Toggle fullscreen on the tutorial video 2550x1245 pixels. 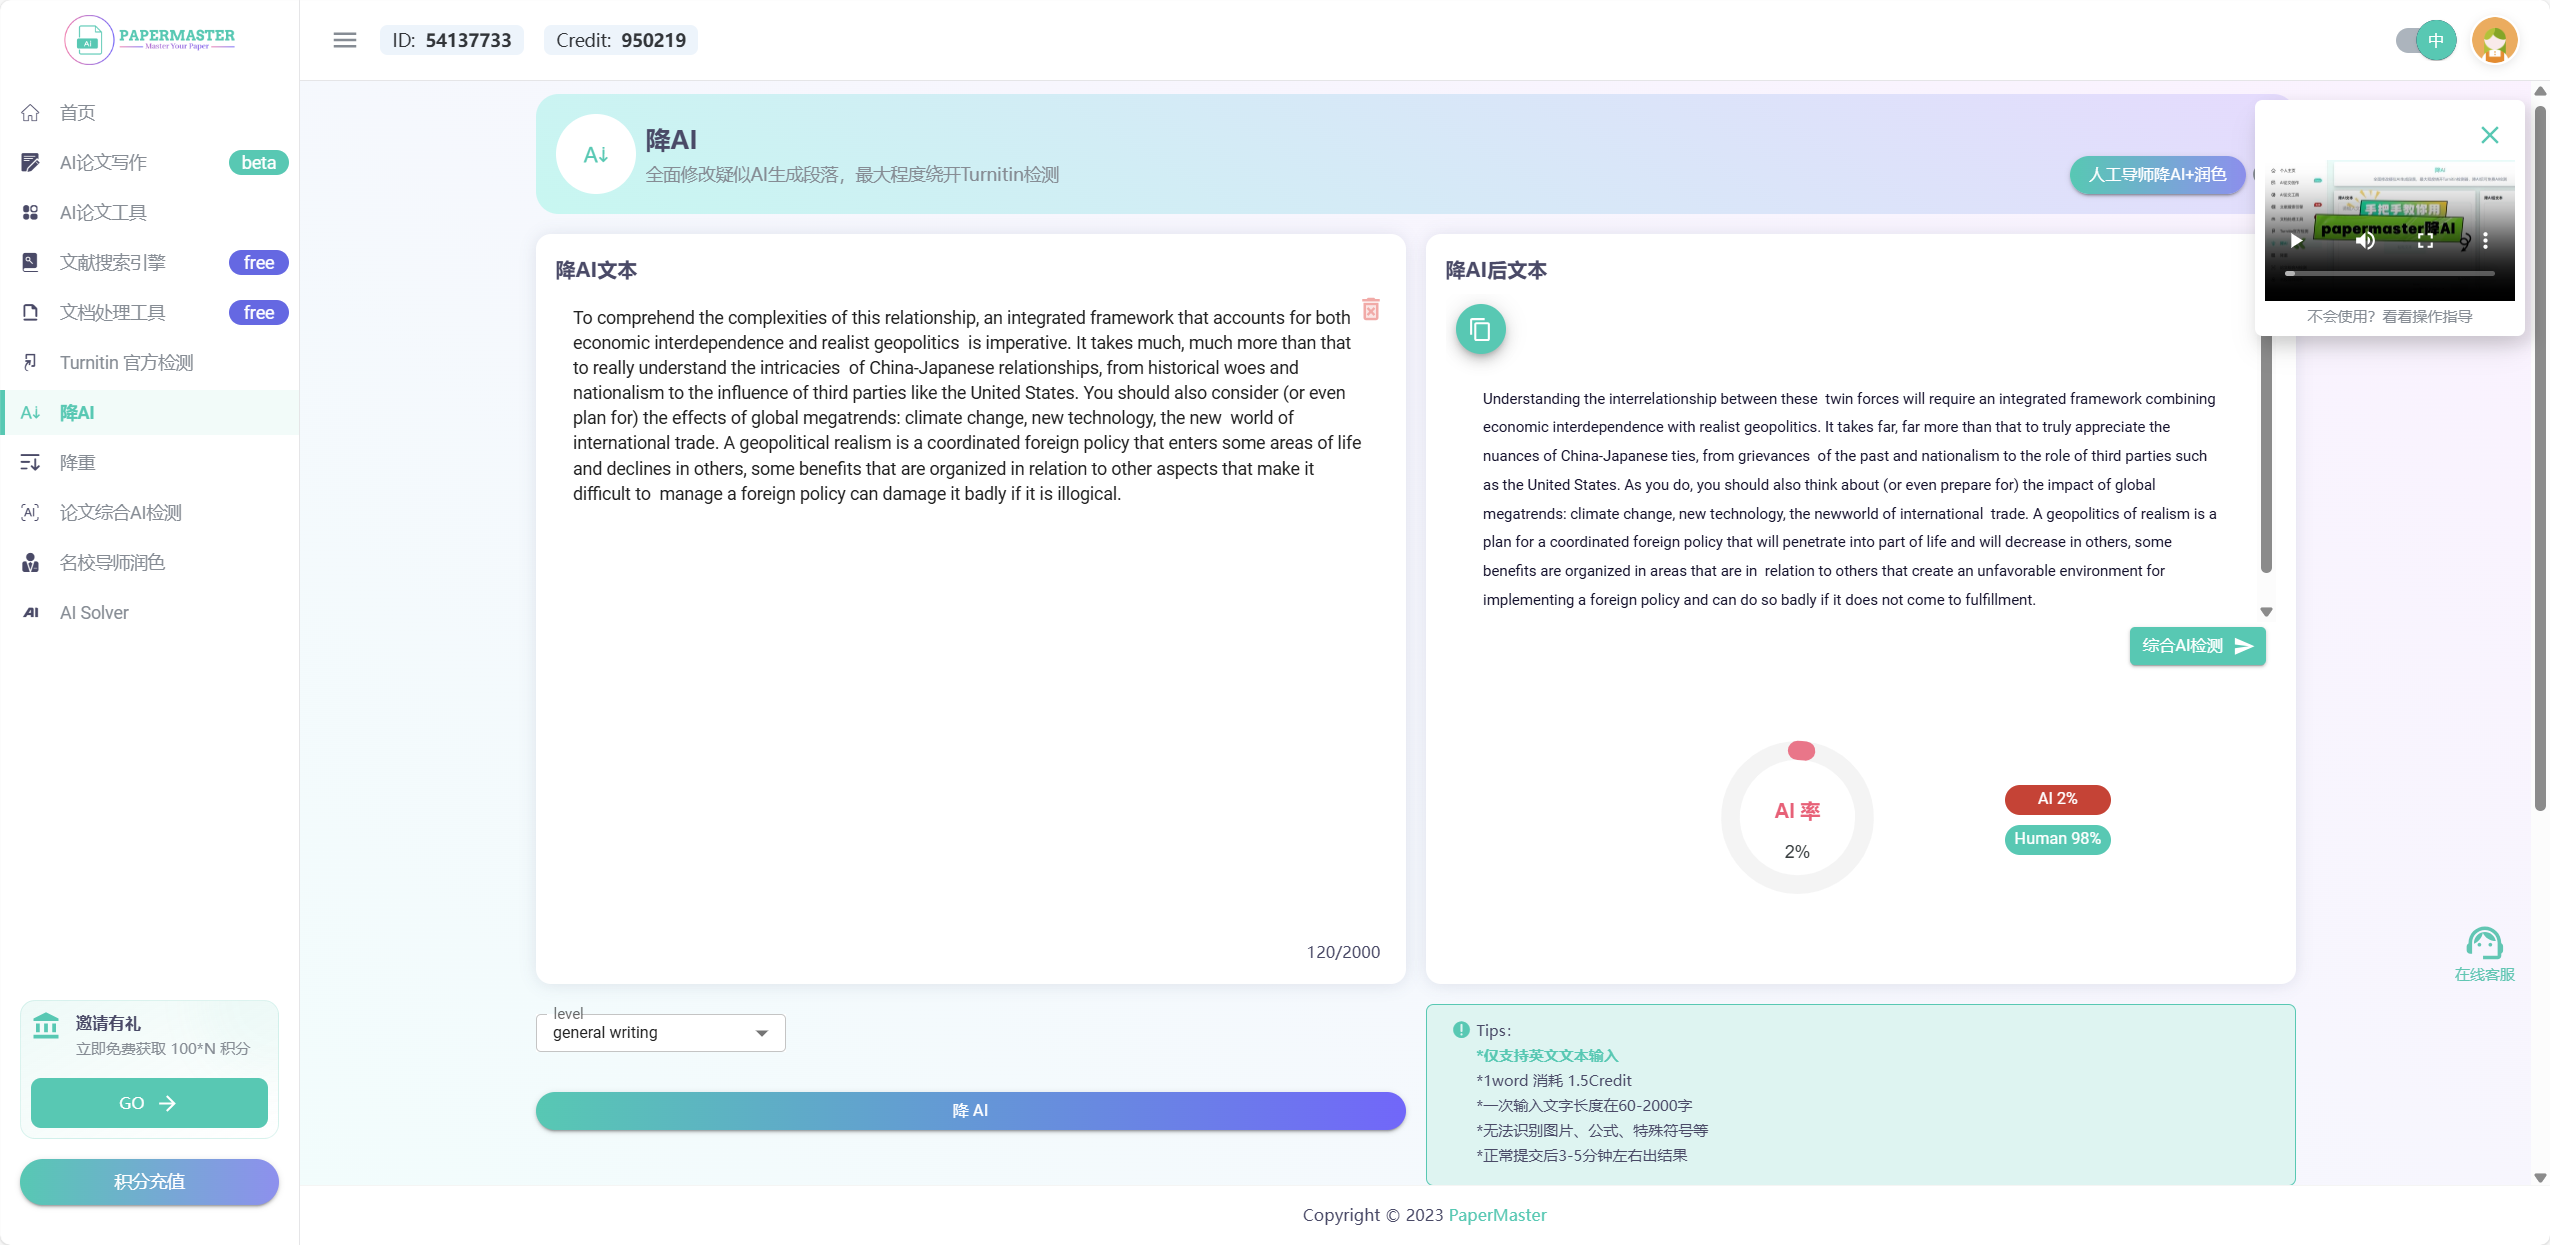tap(2424, 240)
